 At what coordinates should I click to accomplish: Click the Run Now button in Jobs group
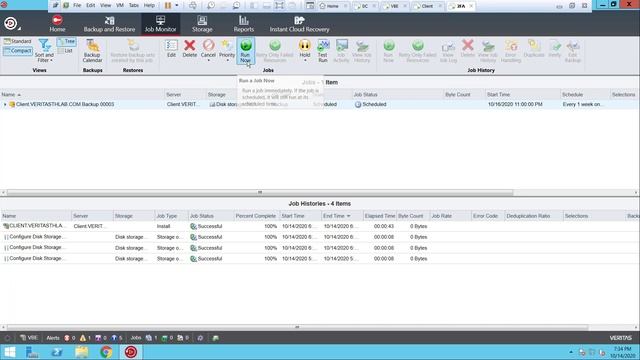pos(245,51)
